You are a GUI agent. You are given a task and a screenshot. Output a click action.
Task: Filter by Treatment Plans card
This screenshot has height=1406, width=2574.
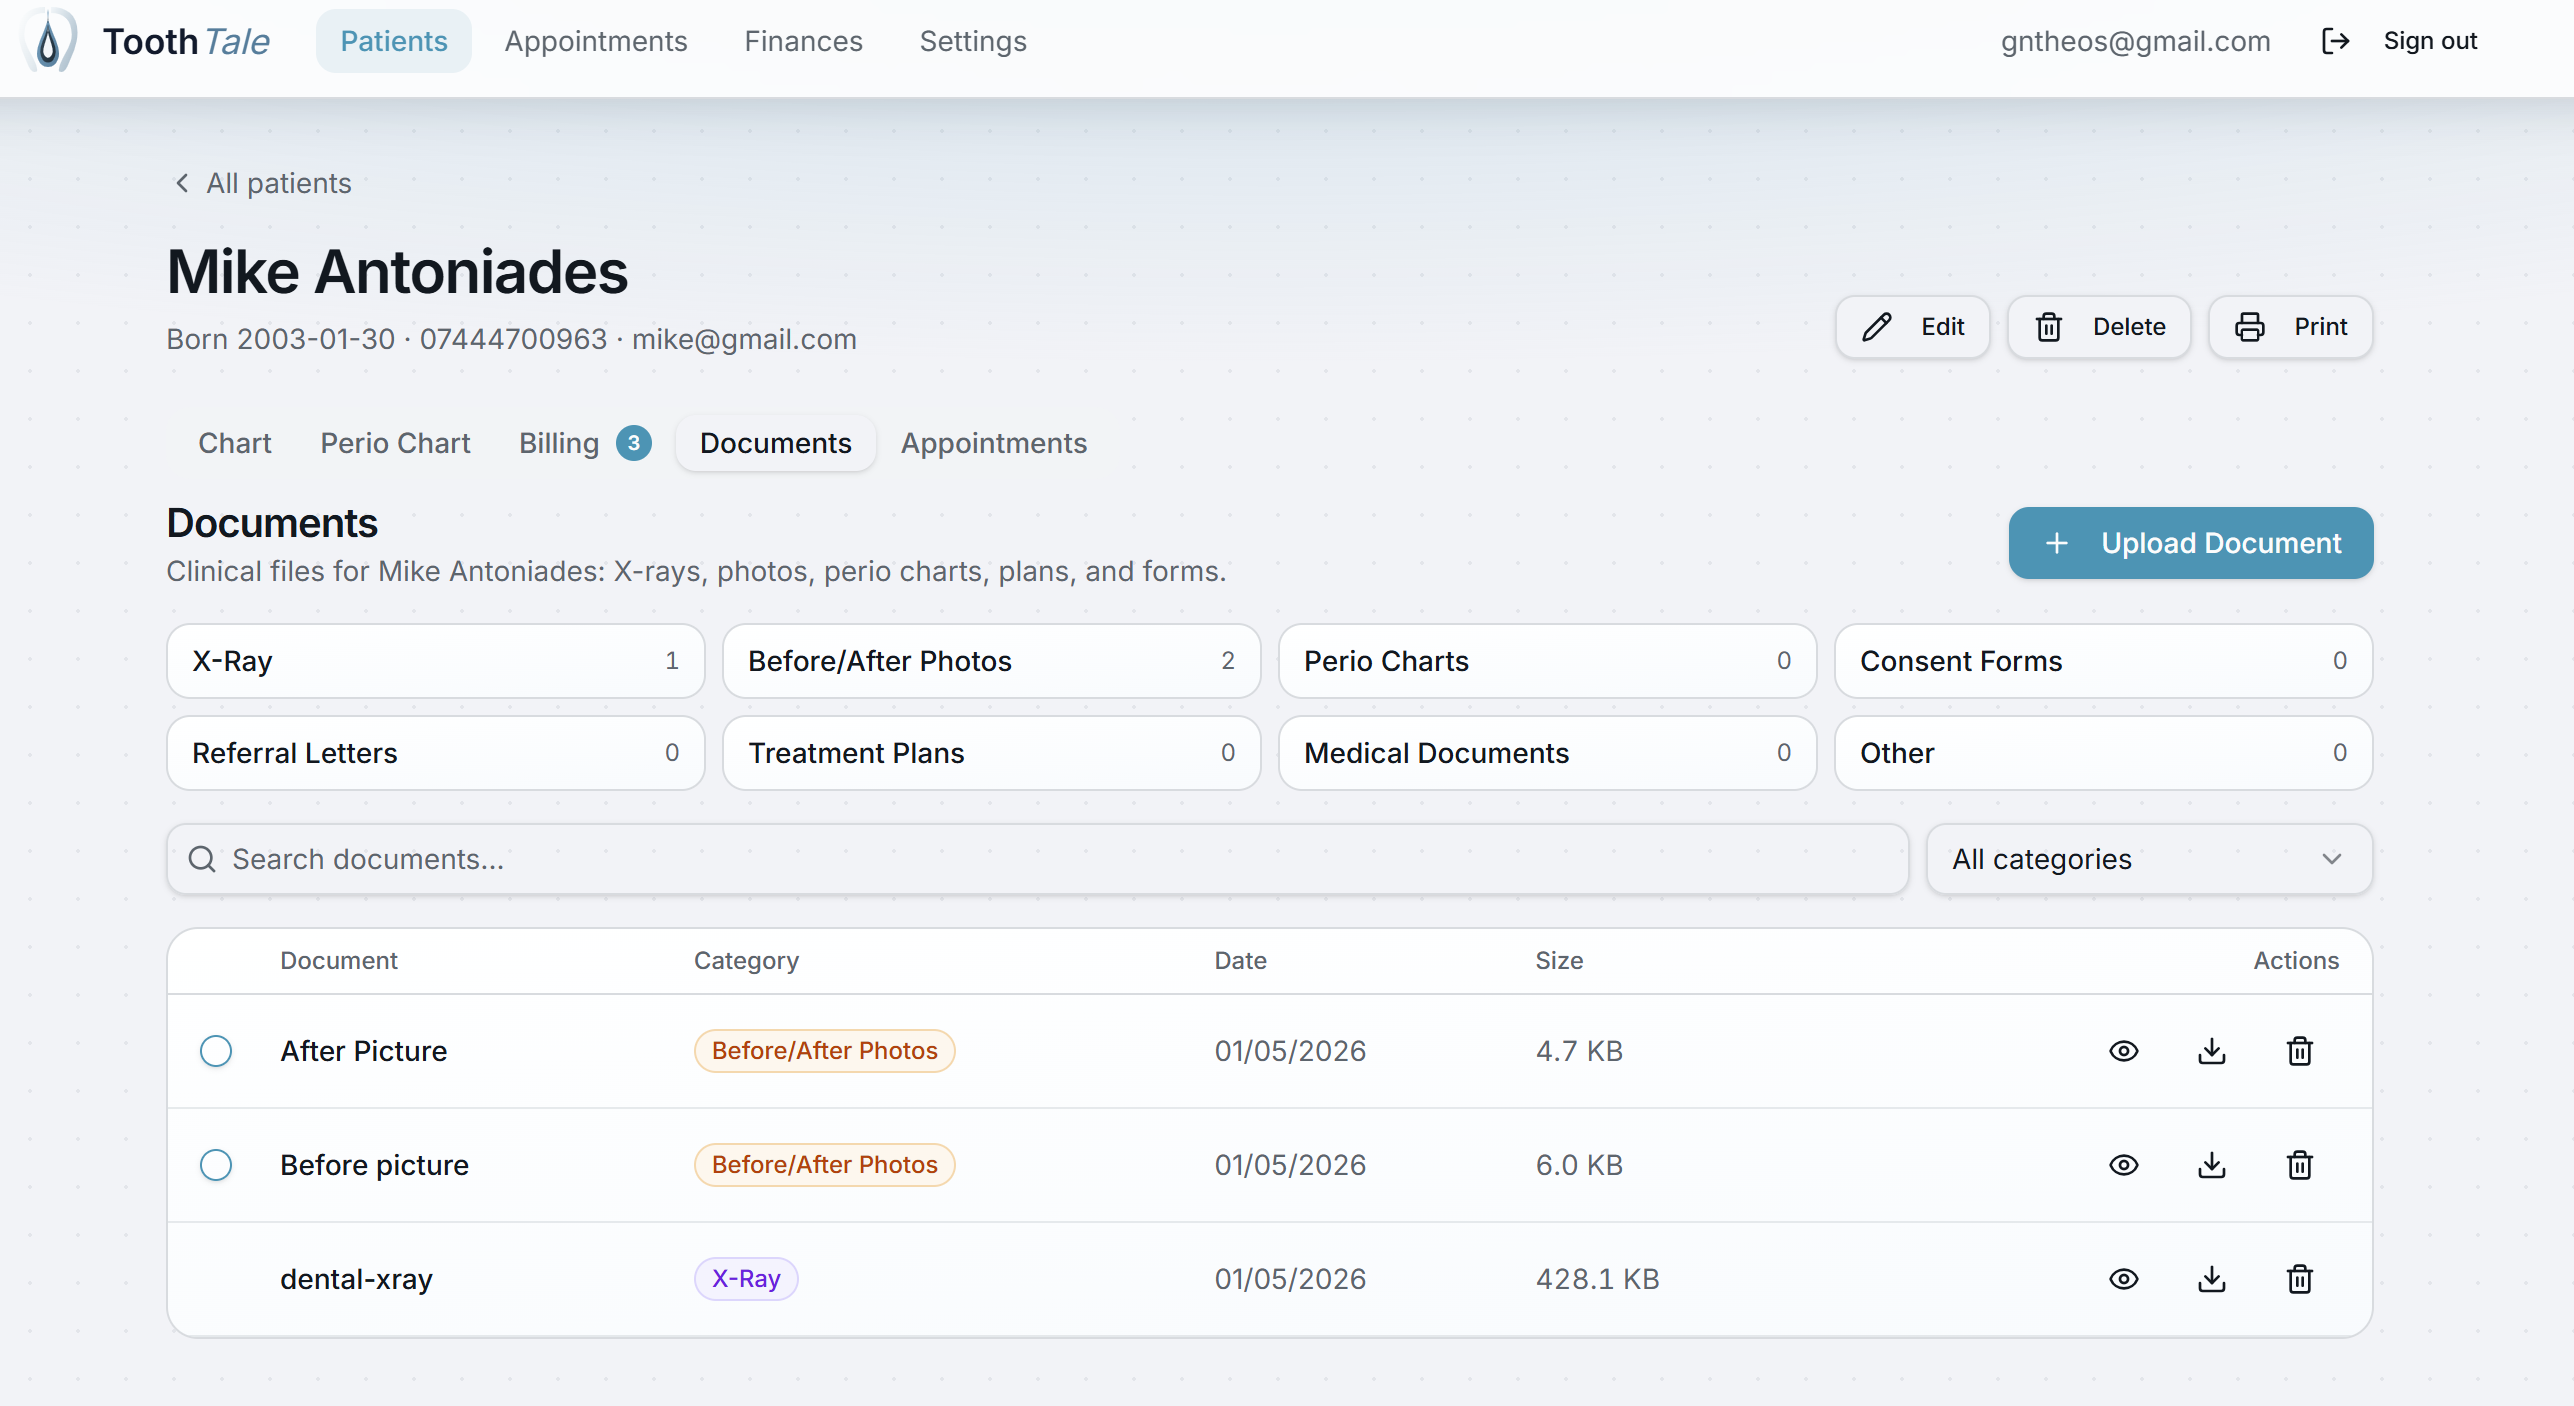pos(991,753)
